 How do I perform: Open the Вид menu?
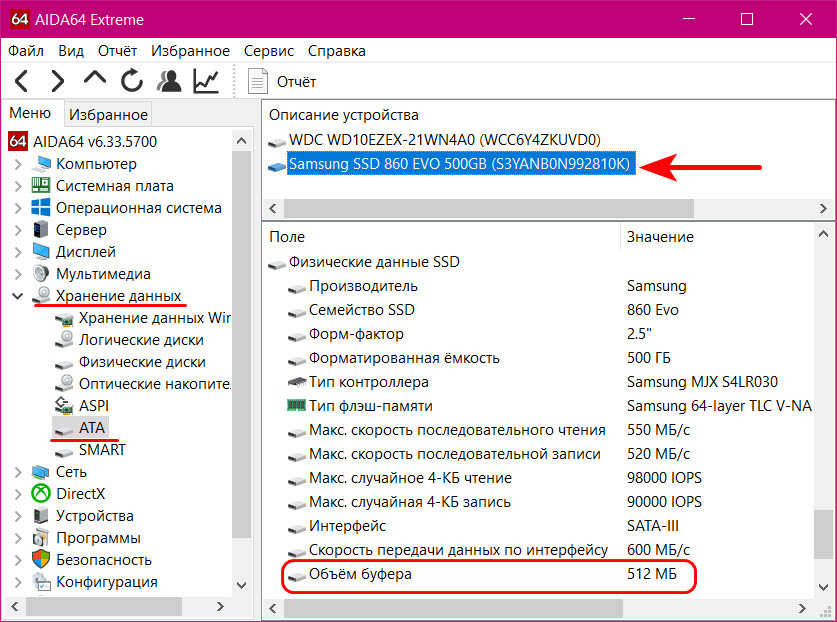pos(71,51)
